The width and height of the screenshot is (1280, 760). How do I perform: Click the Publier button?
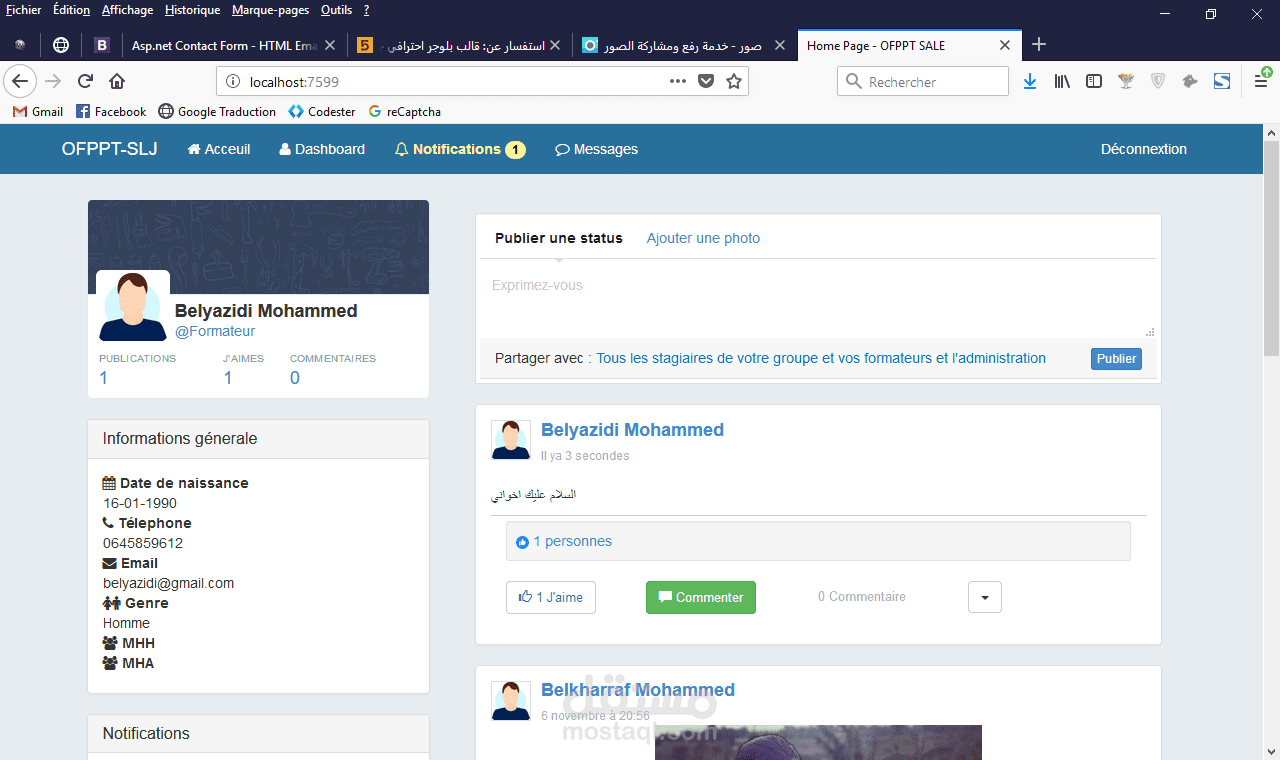[x=1116, y=359]
